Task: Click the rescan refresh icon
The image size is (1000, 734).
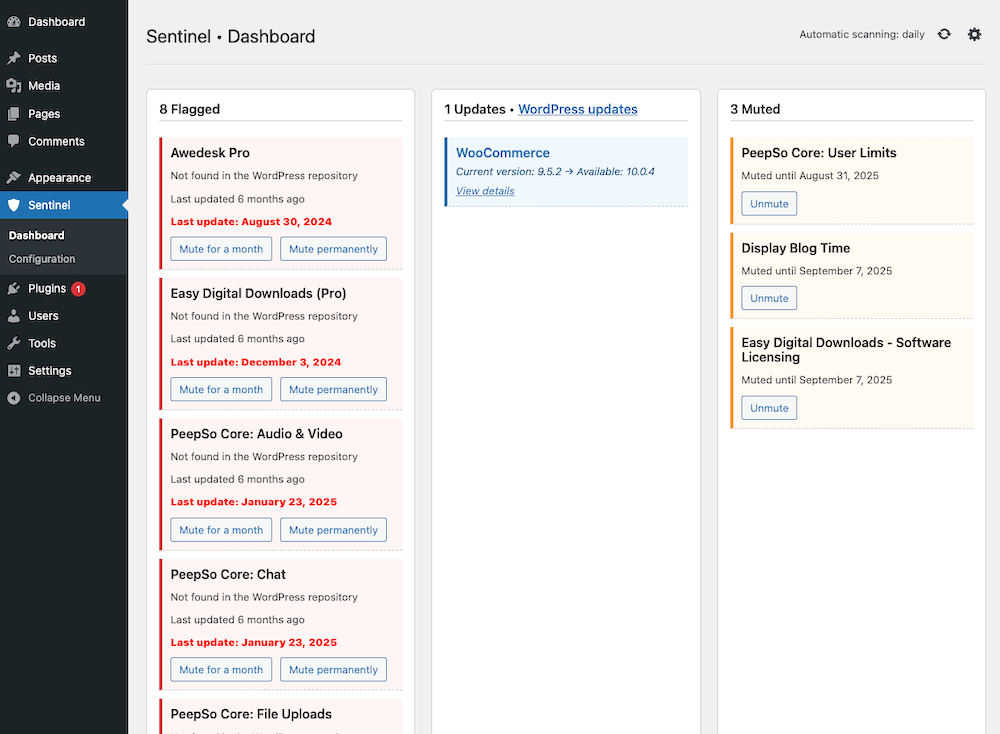Action: point(944,34)
